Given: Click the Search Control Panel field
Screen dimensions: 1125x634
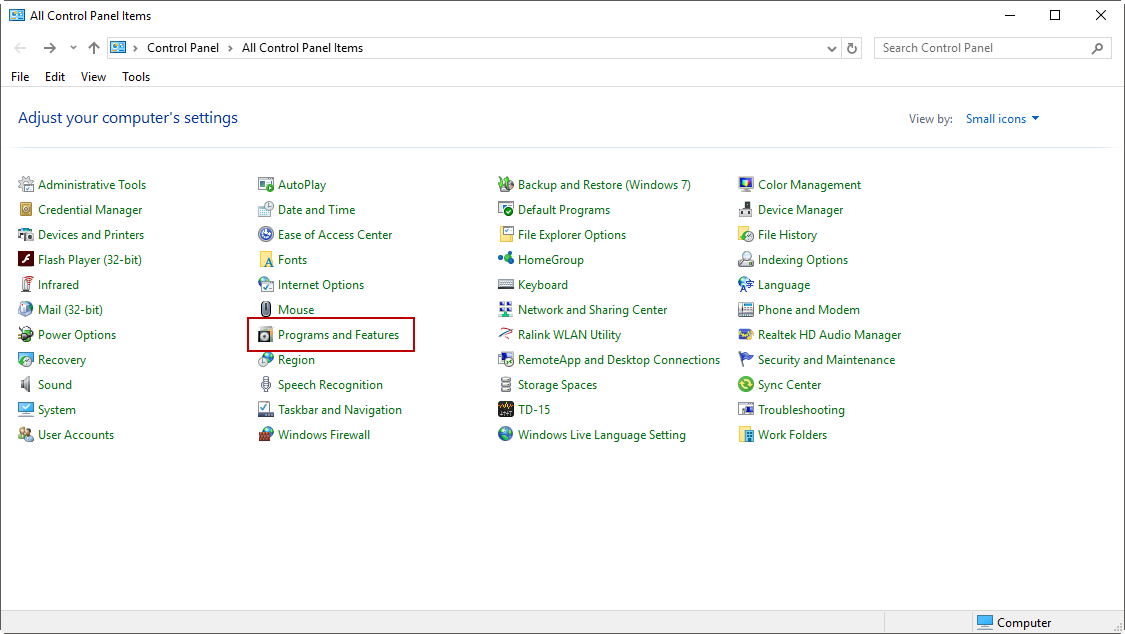Looking at the screenshot, I should 980,47.
